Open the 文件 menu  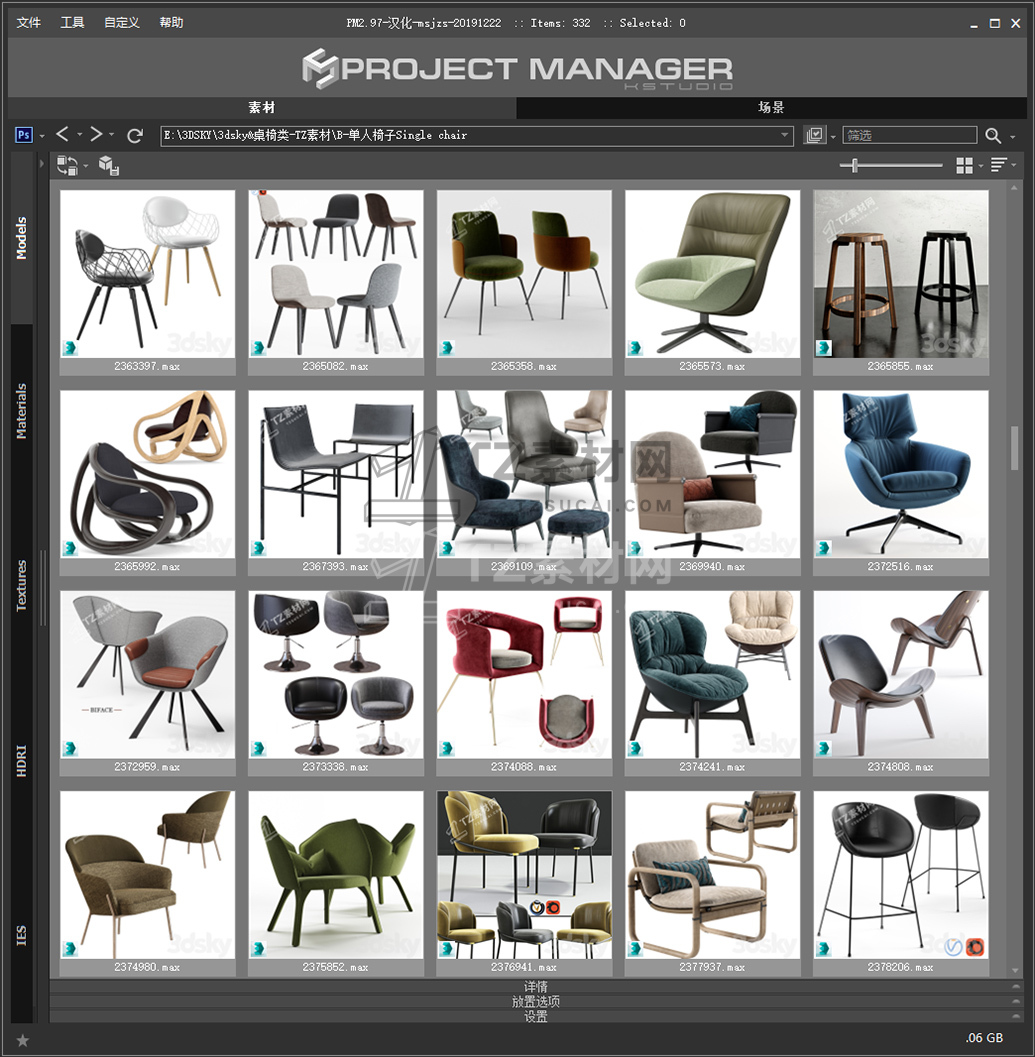(28, 23)
